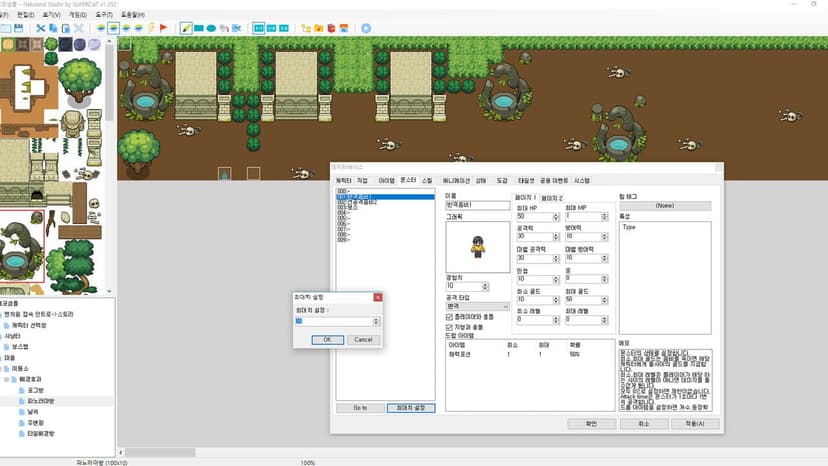Click the lightning bolt toolbar icon
The image size is (828, 466).
coord(151,28)
